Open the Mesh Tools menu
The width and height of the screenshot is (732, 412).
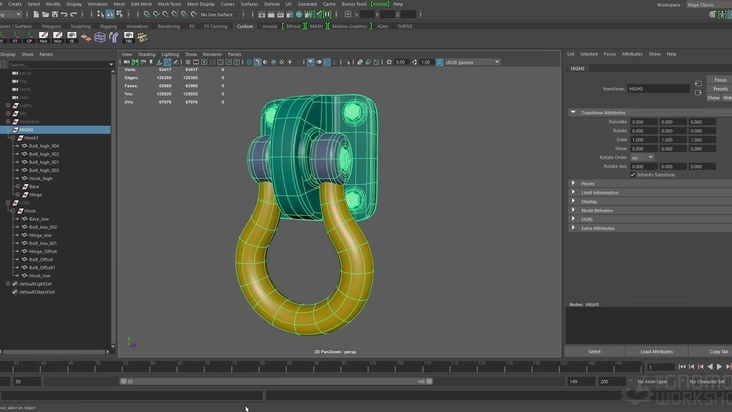click(169, 4)
